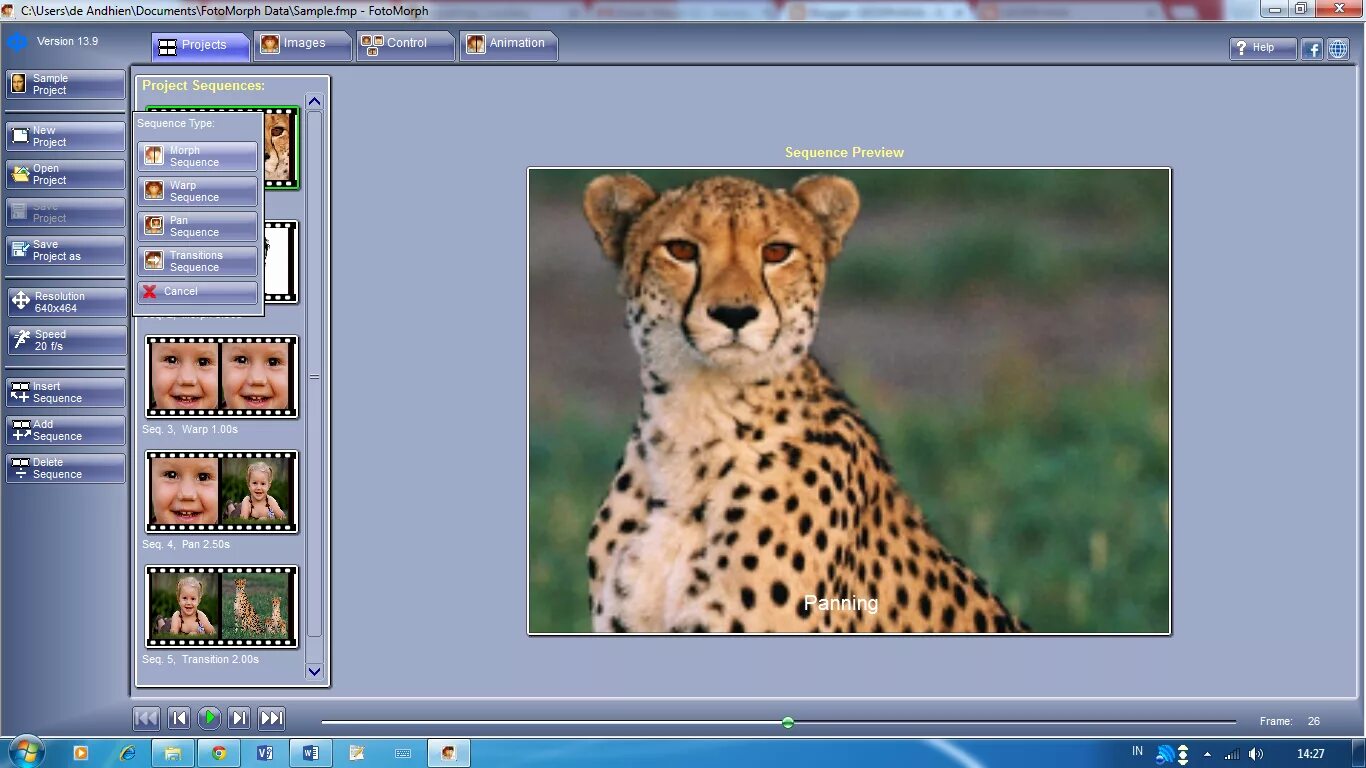Open Word from taskbar
Image resolution: width=1366 pixels, height=768 pixels.
point(310,753)
